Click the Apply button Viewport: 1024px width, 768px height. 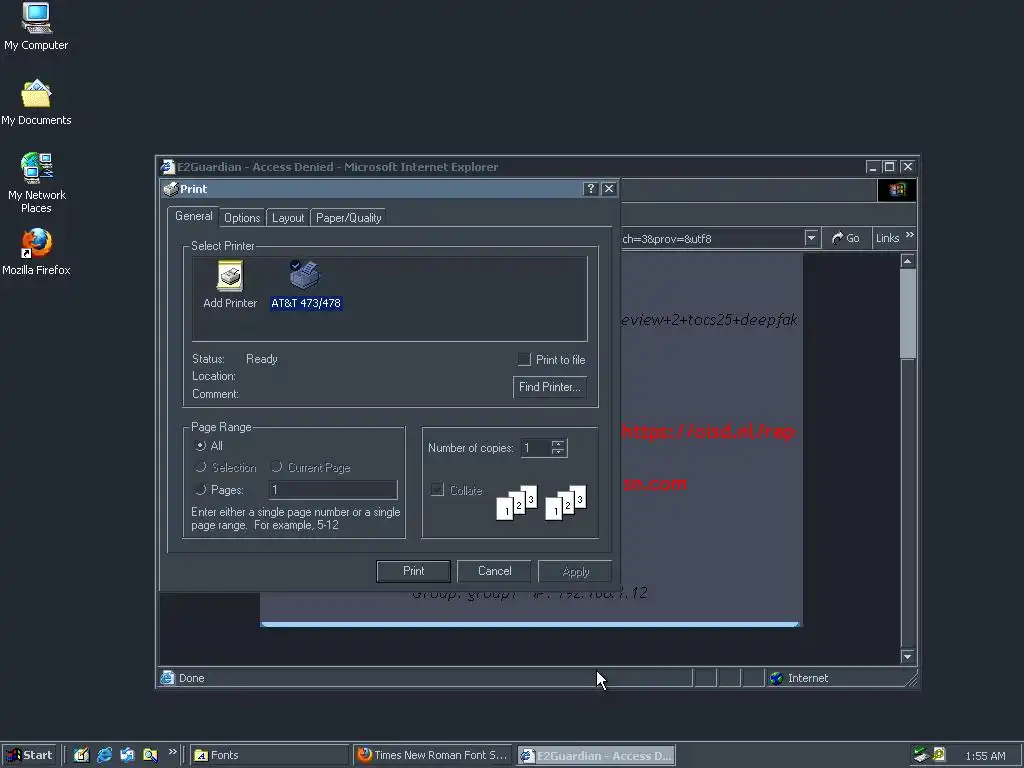coord(575,571)
